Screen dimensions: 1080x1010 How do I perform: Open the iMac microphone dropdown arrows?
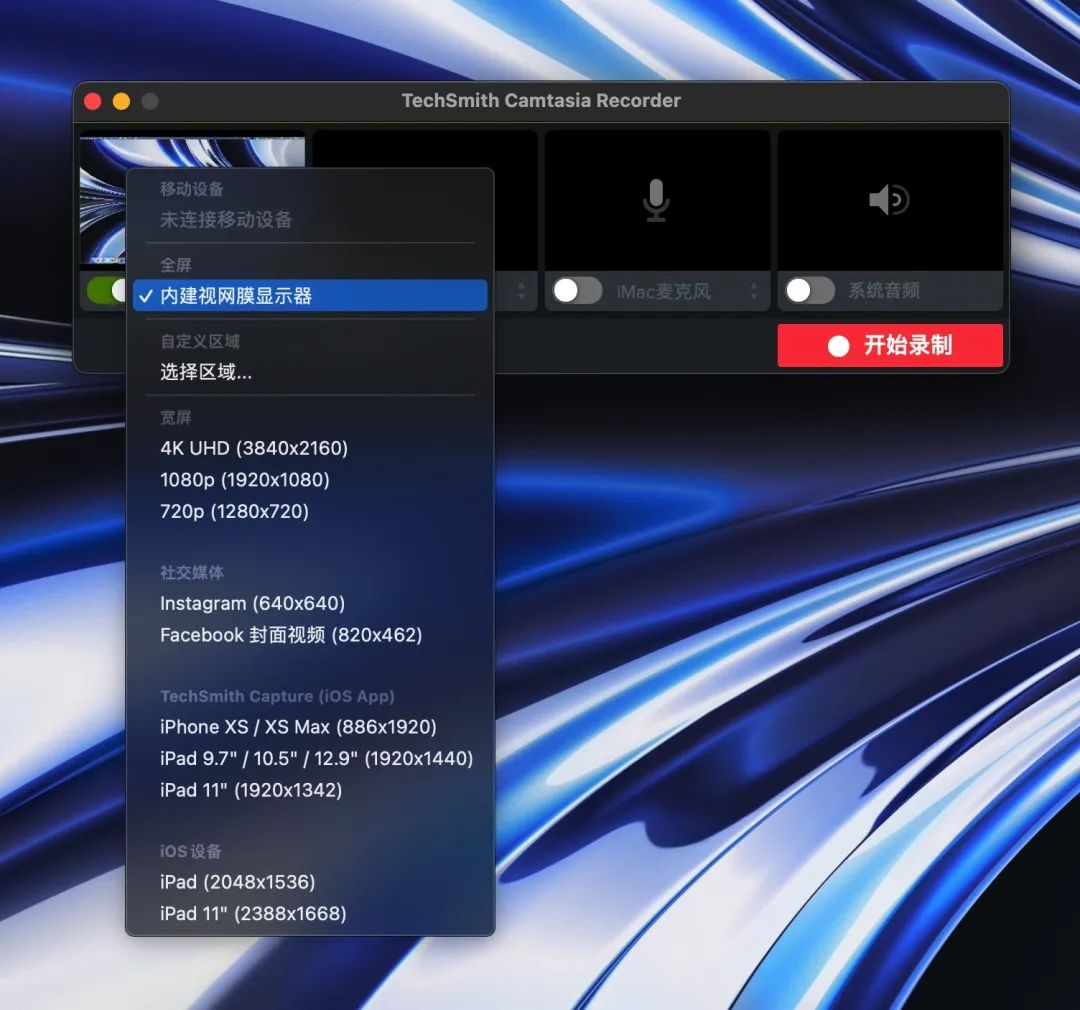point(754,291)
